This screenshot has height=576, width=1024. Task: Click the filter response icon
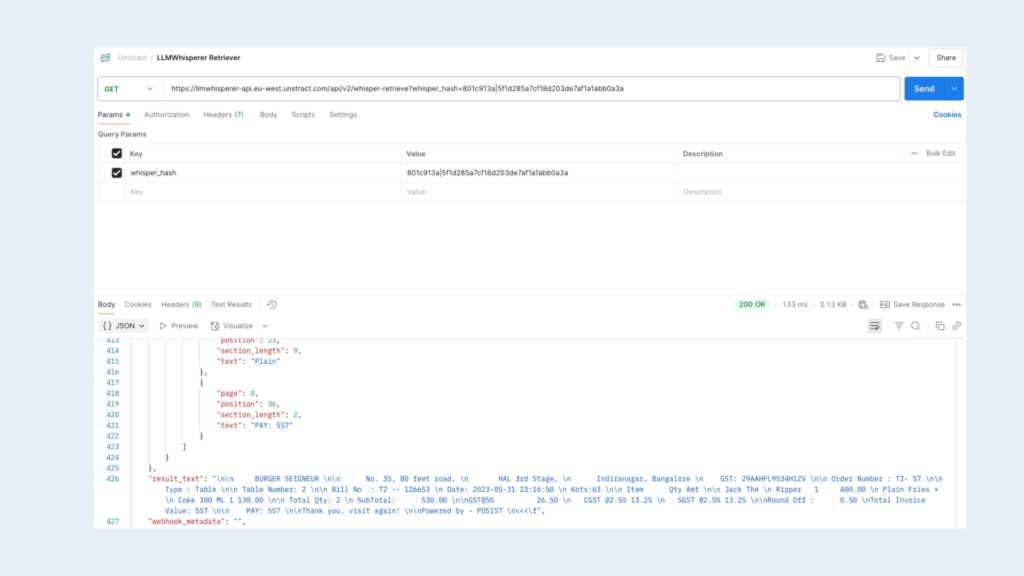(899, 326)
